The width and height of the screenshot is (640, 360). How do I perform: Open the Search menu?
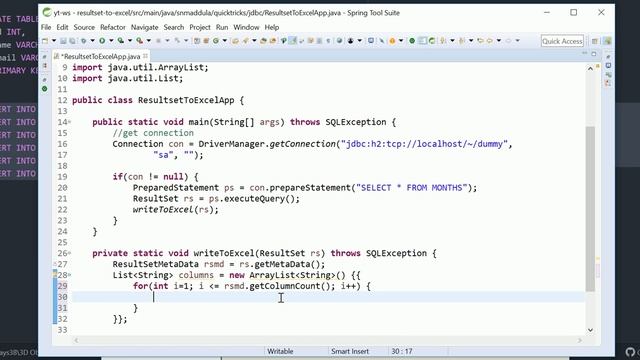point(174,27)
